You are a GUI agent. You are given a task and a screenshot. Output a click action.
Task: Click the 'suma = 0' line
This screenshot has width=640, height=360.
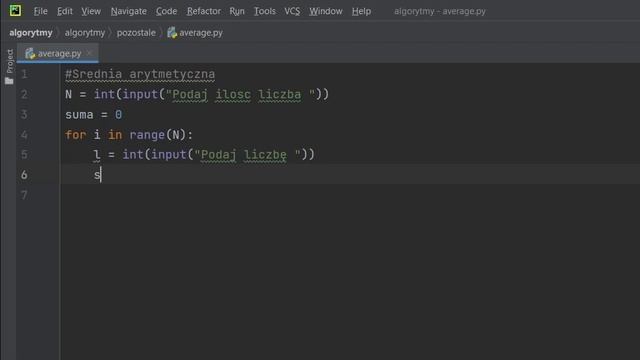(x=93, y=115)
